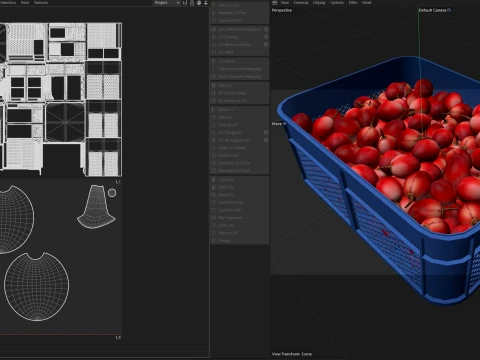480x360 pixels.
Task: Click the Paste UV lock icon
Action: pos(214,187)
